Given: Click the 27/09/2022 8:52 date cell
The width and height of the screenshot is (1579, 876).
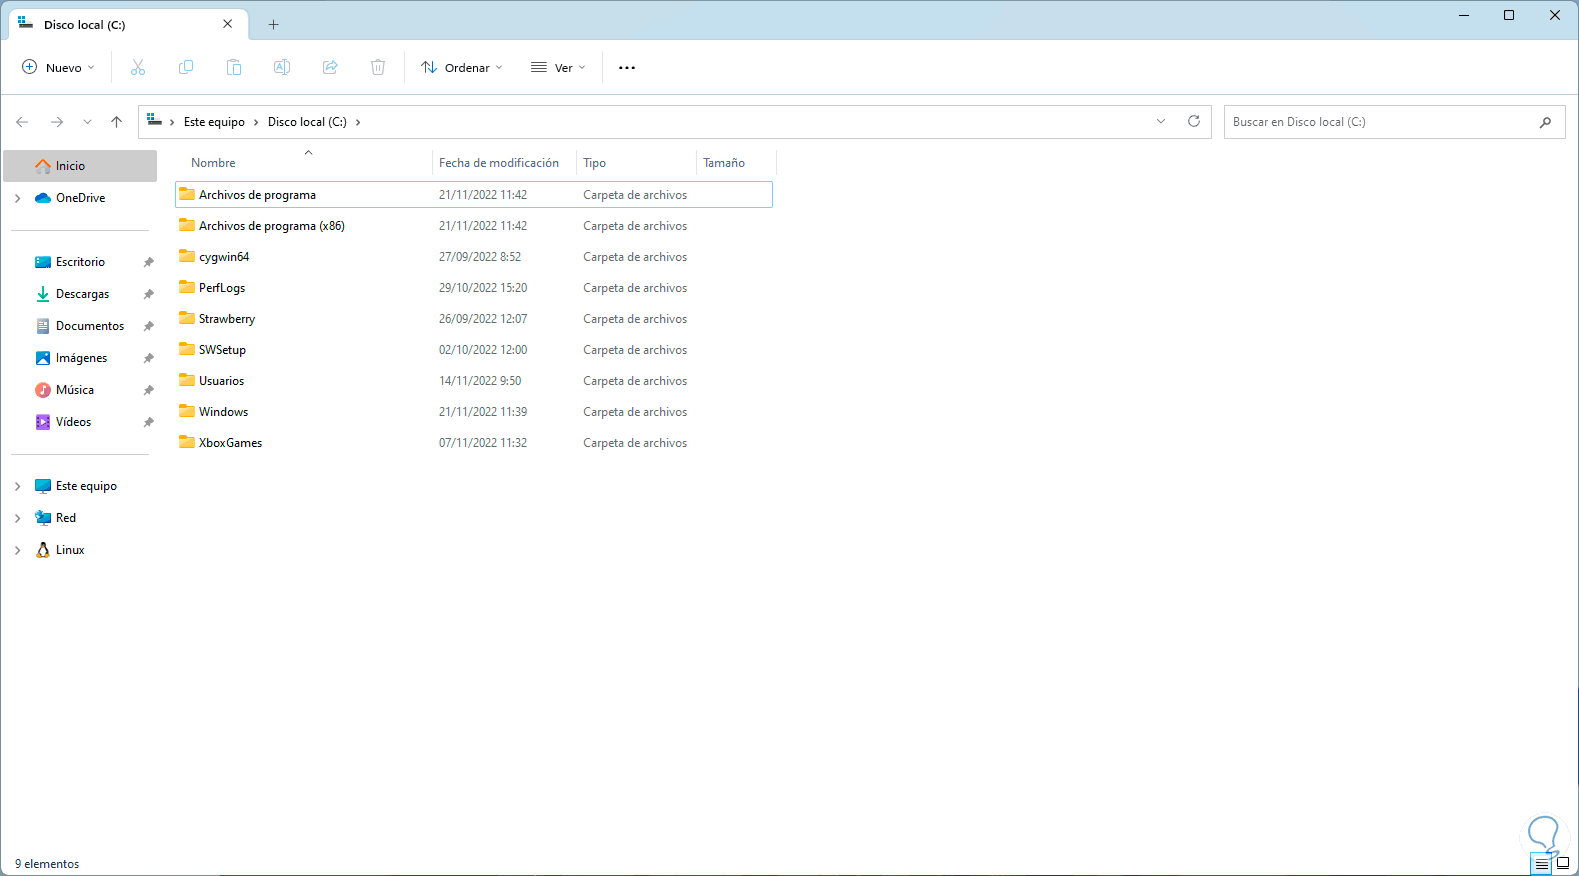Looking at the screenshot, I should [480, 257].
